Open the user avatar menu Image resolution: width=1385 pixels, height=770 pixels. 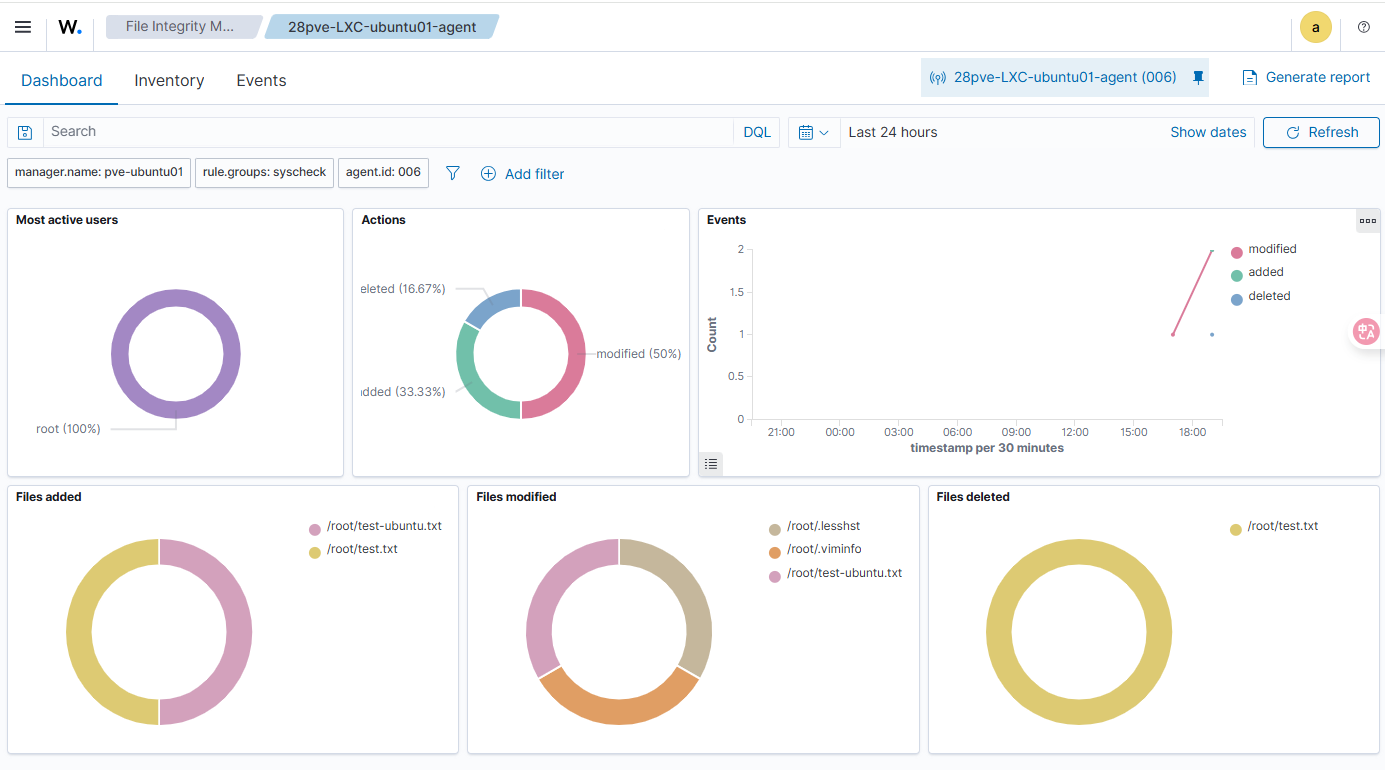(x=1316, y=27)
